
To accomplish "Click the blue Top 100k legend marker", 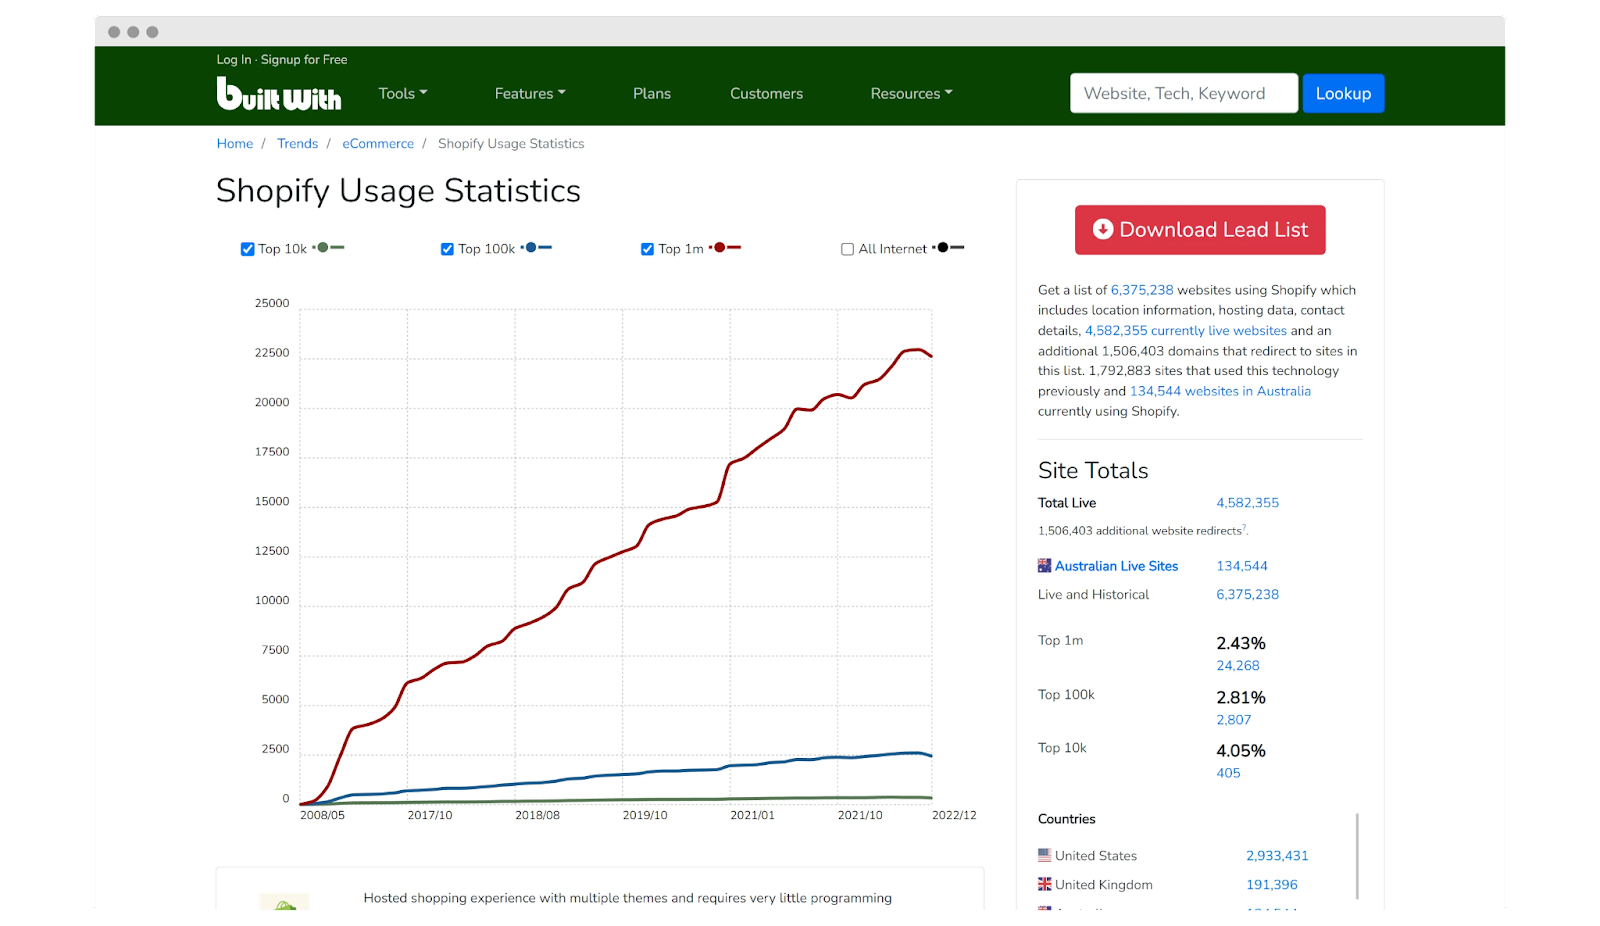I will coord(537,248).
